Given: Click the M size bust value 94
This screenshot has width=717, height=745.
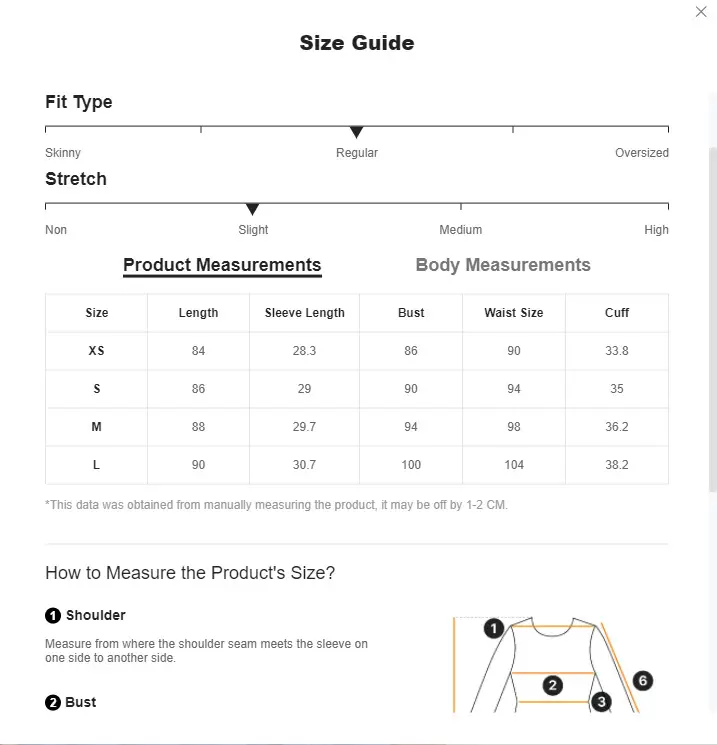Looking at the screenshot, I should [411, 427].
